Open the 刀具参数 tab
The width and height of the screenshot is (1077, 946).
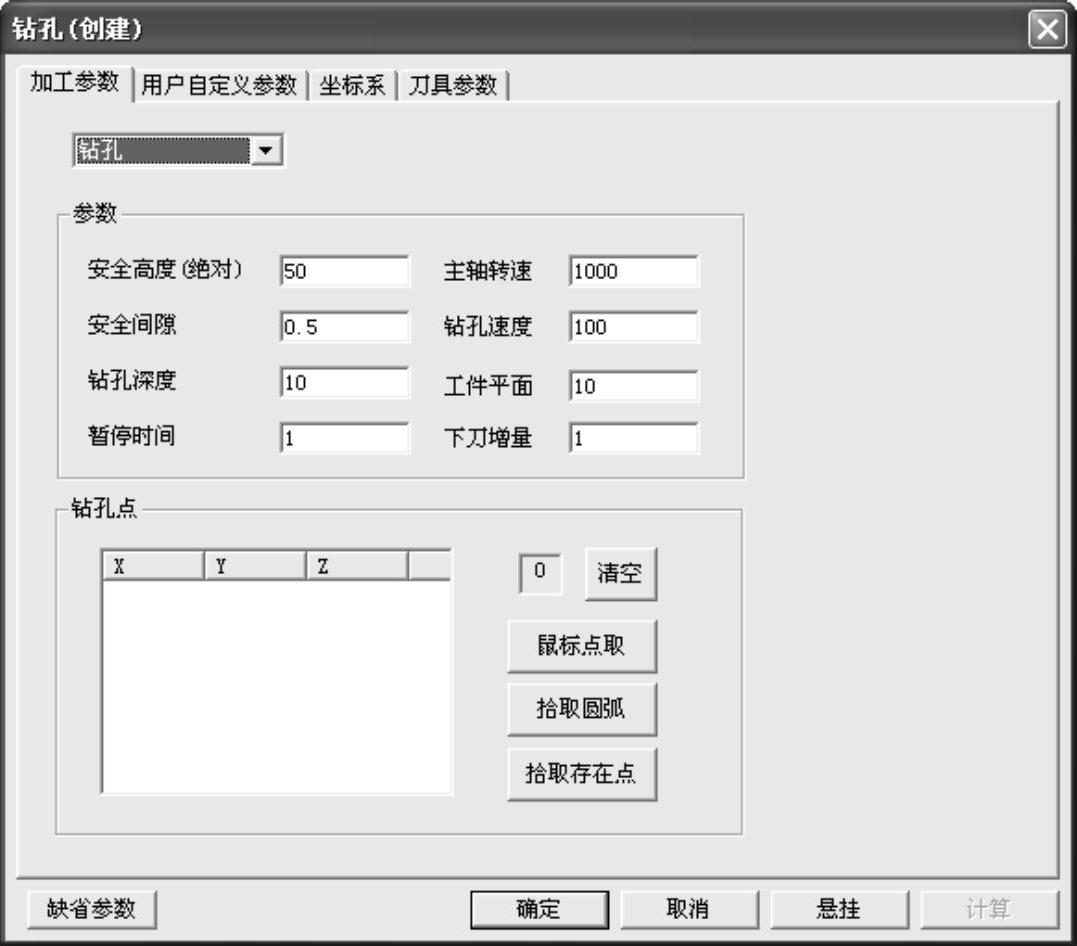[453, 86]
